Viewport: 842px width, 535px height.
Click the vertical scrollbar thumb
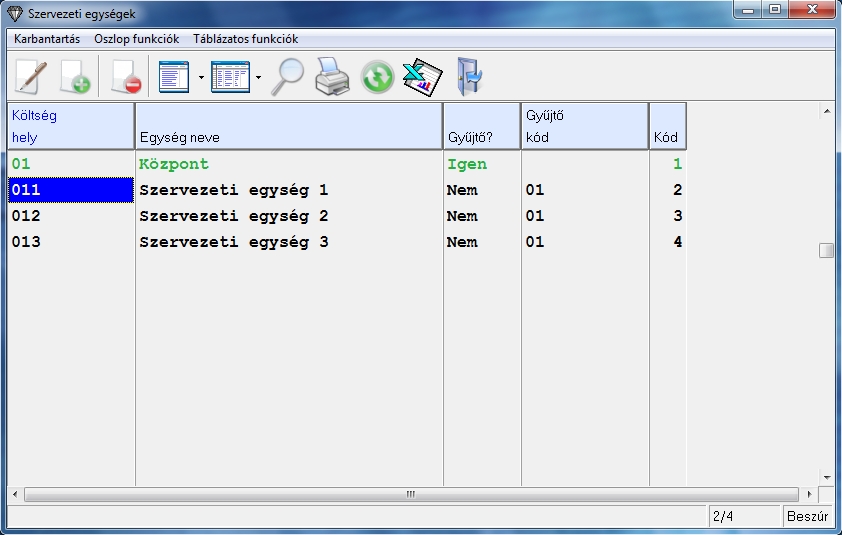826,251
